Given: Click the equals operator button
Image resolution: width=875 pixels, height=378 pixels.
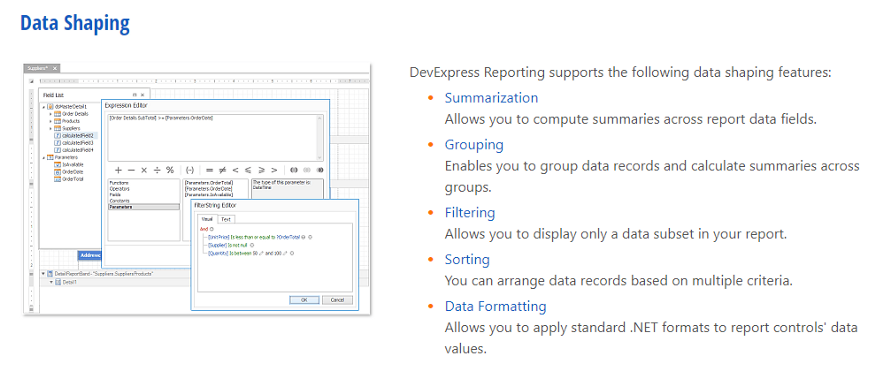Looking at the screenshot, I should coord(210,170).
